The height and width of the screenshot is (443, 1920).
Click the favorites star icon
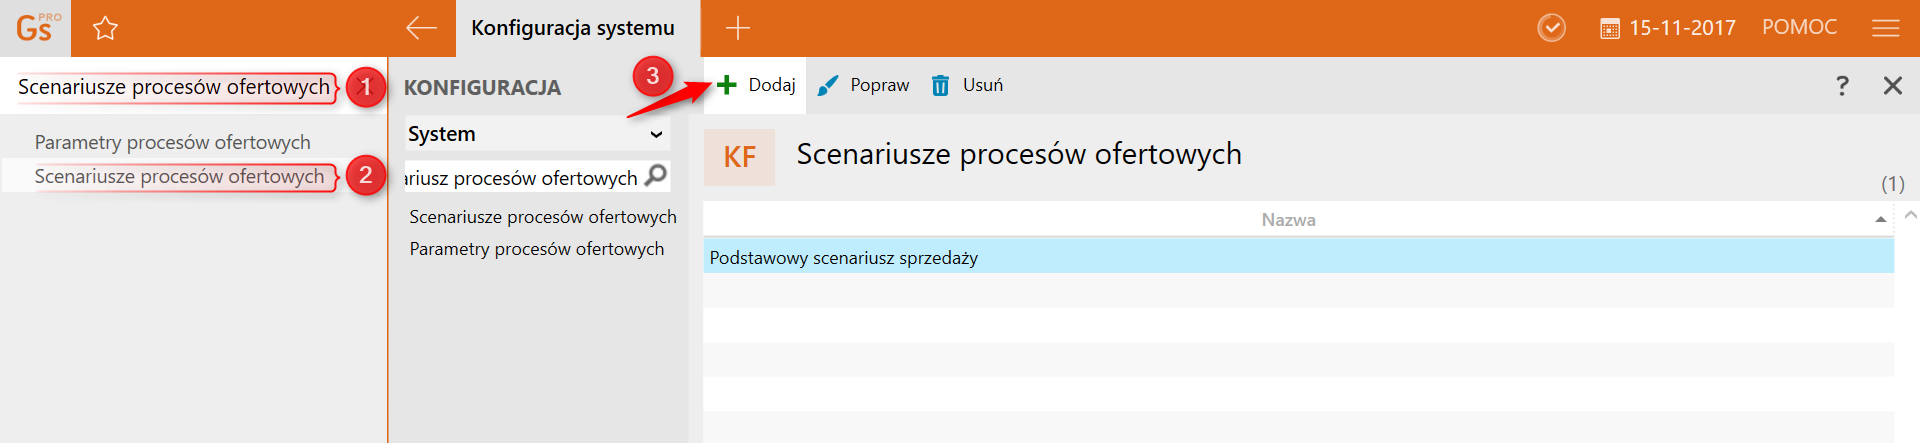tap(105, 28)
